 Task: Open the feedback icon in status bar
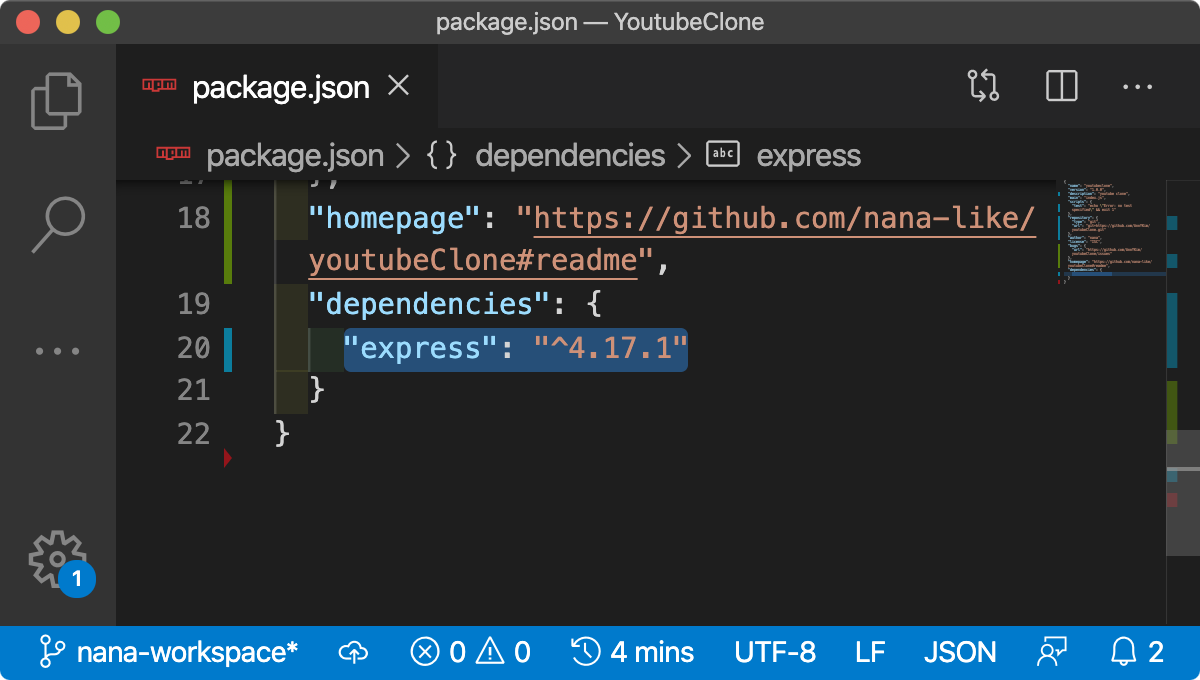1053,653
